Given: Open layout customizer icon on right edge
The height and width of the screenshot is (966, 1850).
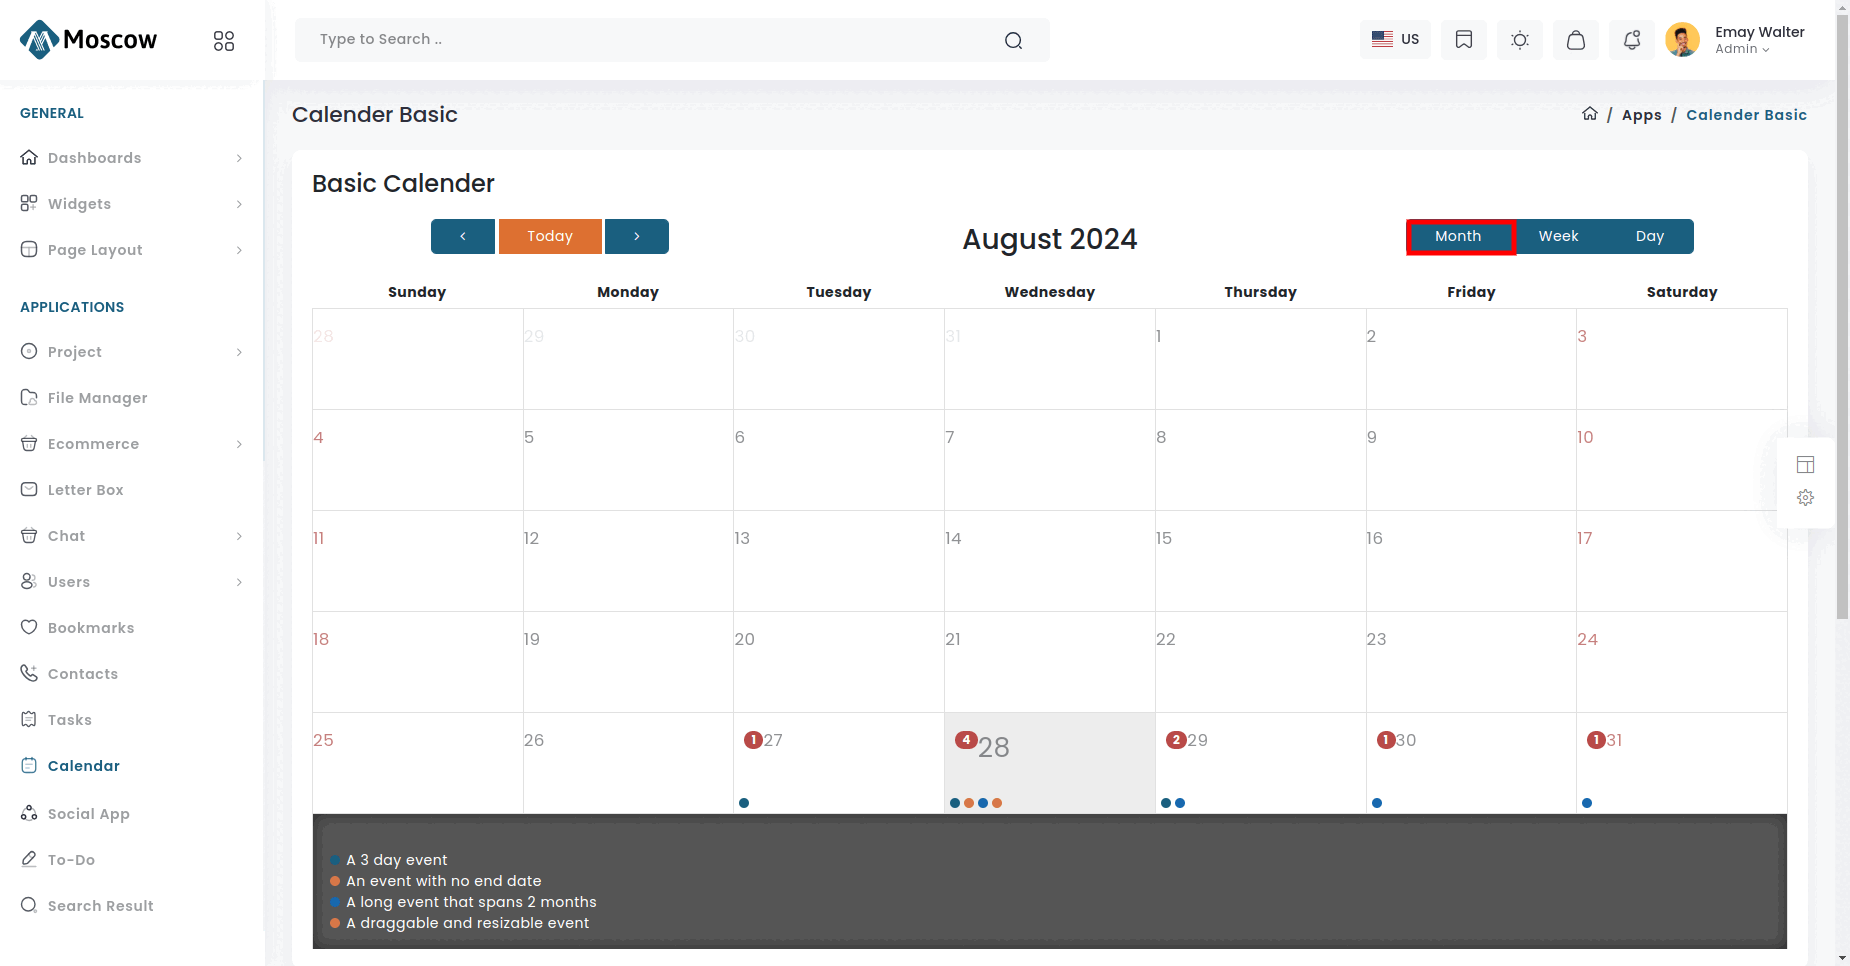Looking at the screenshot, I should 1805,465.
